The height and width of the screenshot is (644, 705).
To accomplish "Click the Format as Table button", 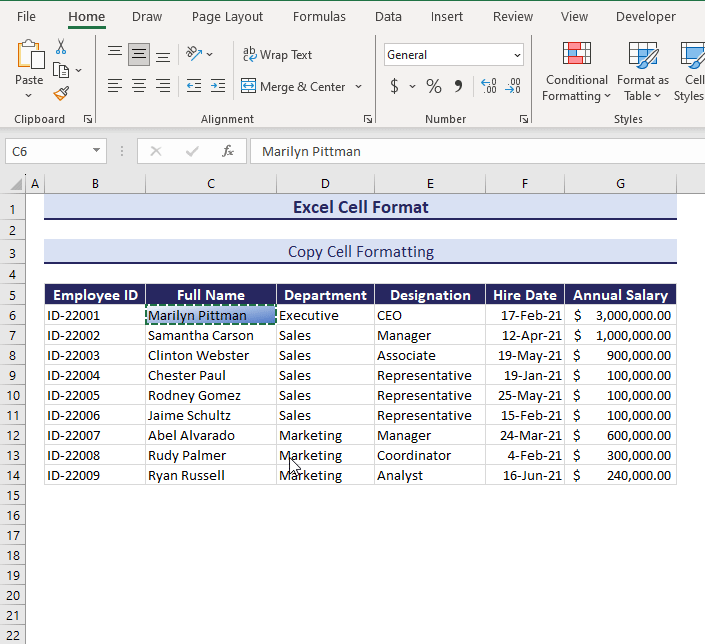I will 642,70.
